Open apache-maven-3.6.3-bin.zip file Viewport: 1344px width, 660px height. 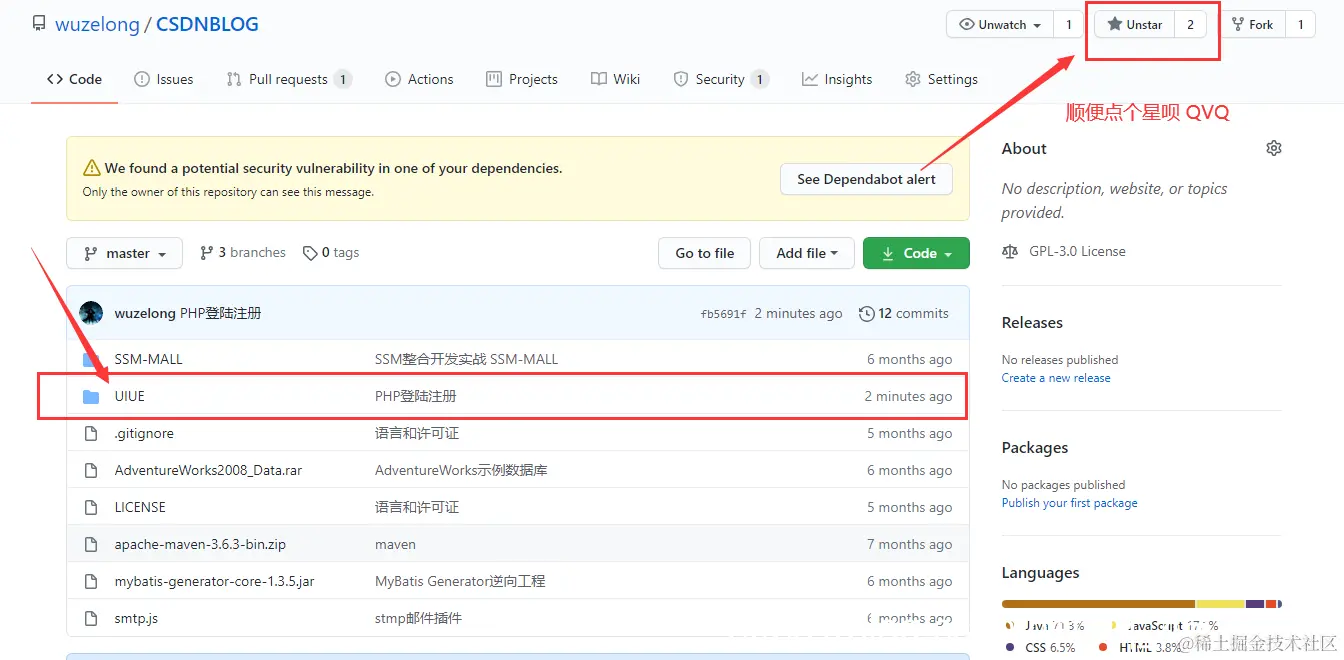200,544
